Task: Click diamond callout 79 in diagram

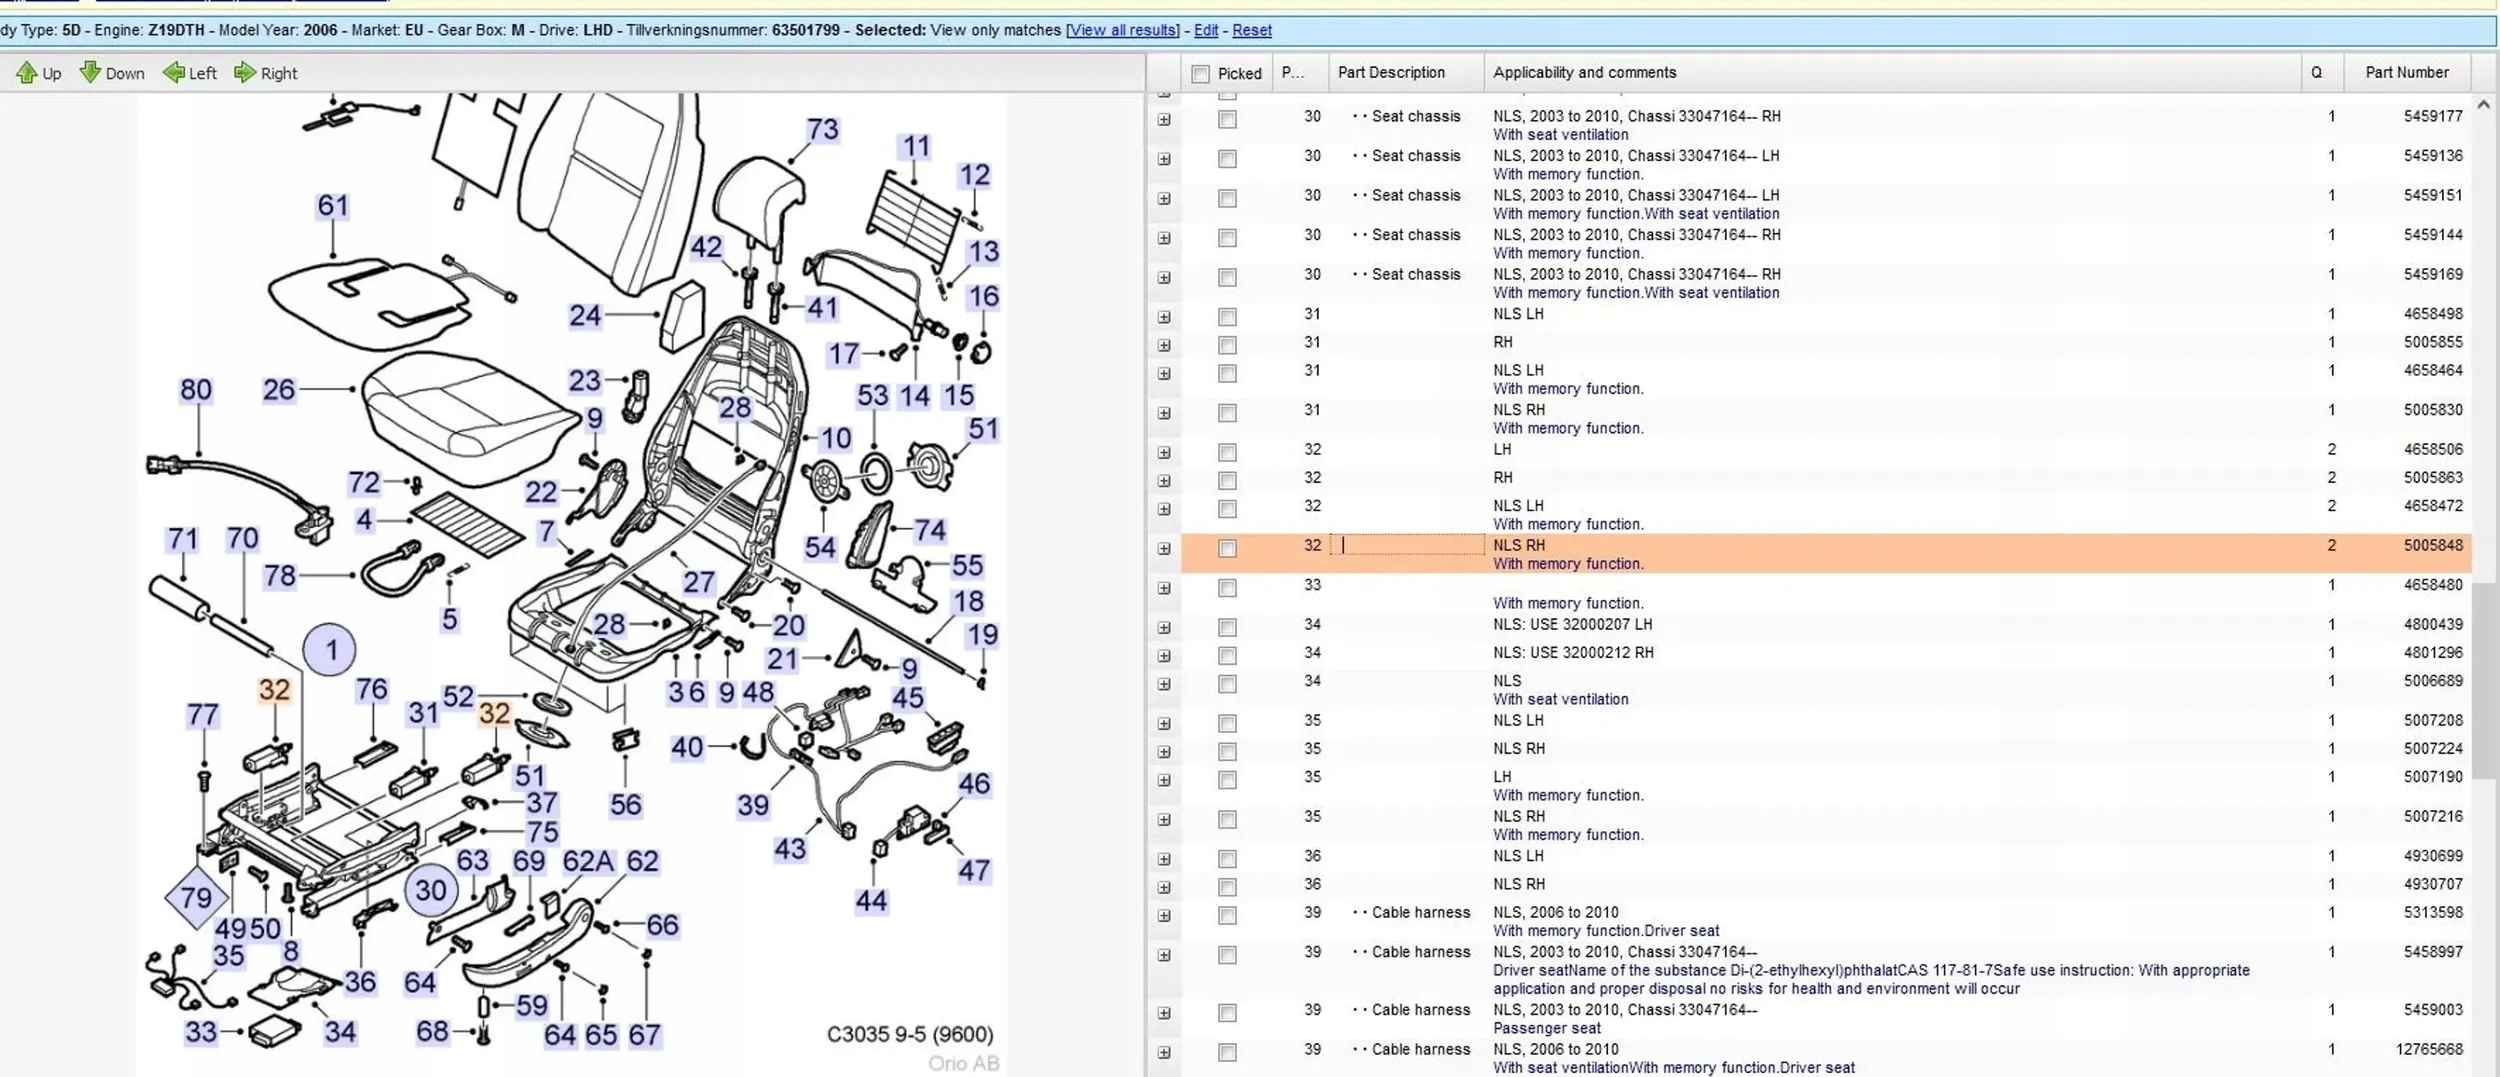Action: coord(196,897)
